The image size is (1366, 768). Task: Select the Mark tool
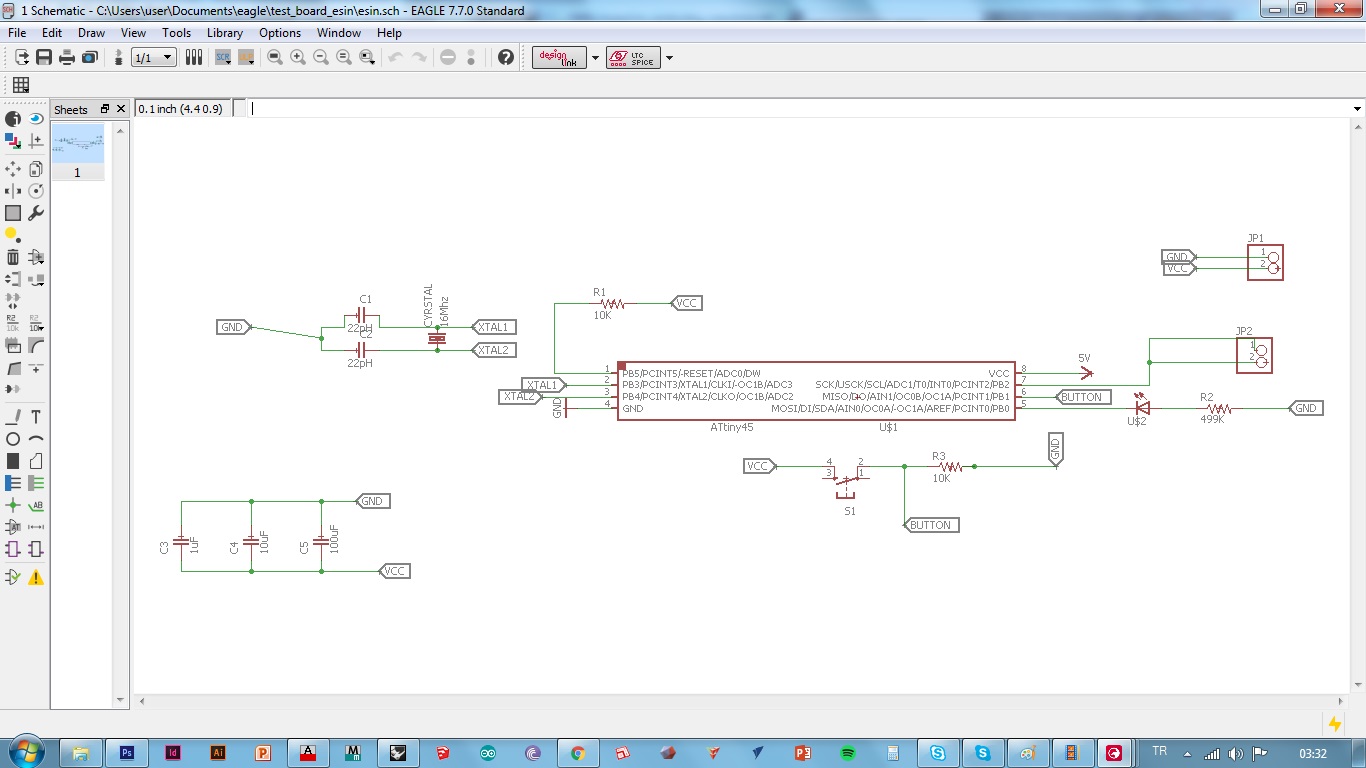pos(36,141)
